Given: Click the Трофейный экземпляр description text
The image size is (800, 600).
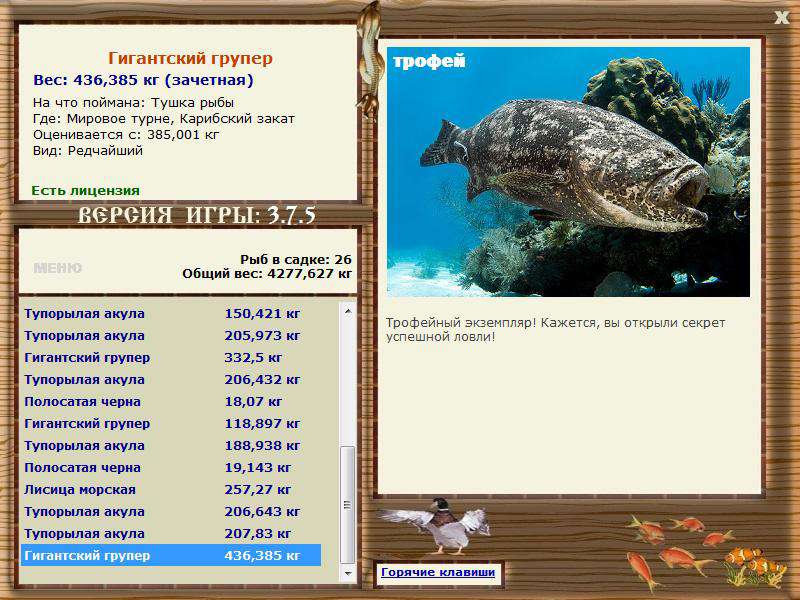Looking at the screenshot, I should tap(555, 330).
